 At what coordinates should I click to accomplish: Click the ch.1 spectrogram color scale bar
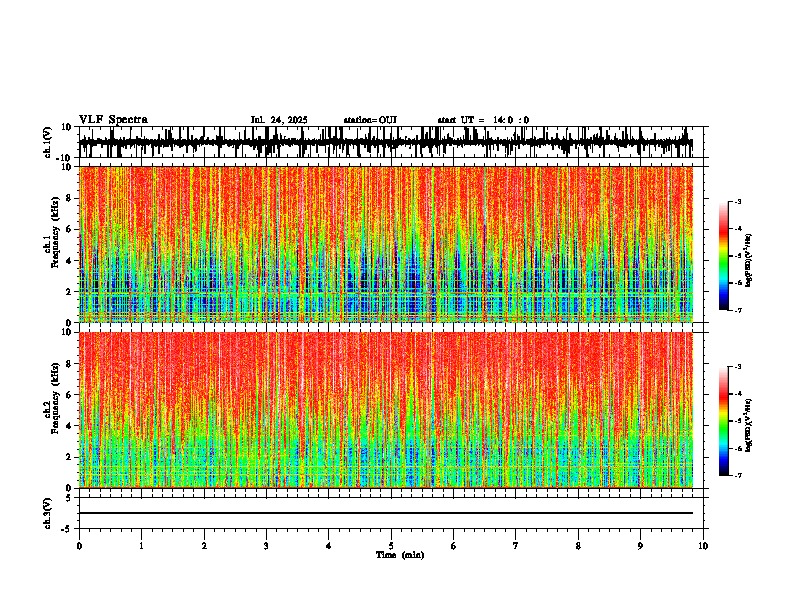point(724,256)
